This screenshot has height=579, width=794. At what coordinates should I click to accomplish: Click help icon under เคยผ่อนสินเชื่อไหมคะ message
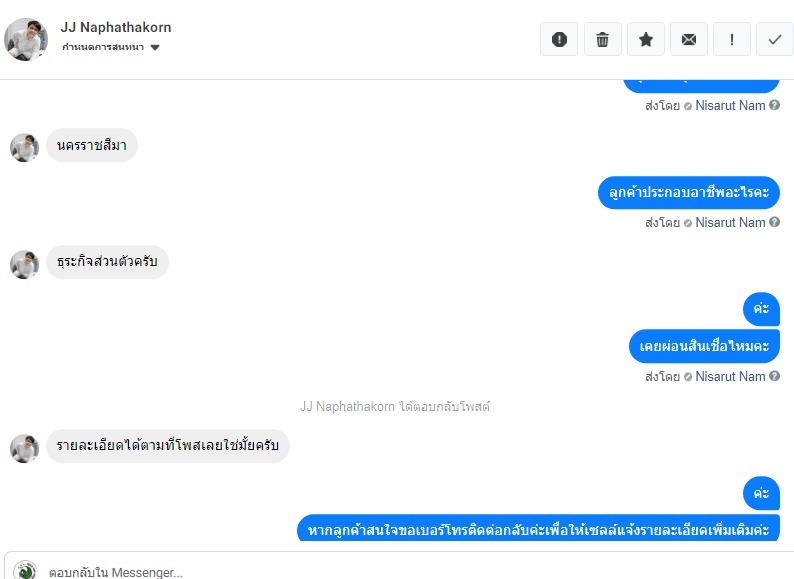pyautogui.click(x=774, y=376)
